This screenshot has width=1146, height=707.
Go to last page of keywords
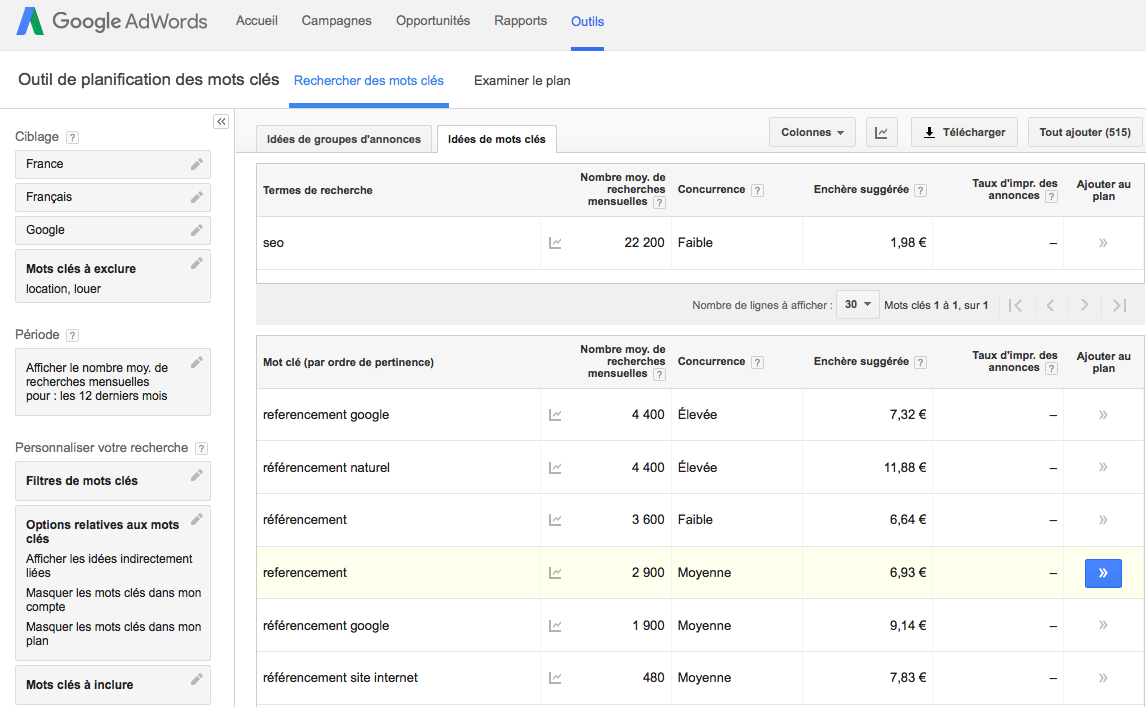[1120, 305]
